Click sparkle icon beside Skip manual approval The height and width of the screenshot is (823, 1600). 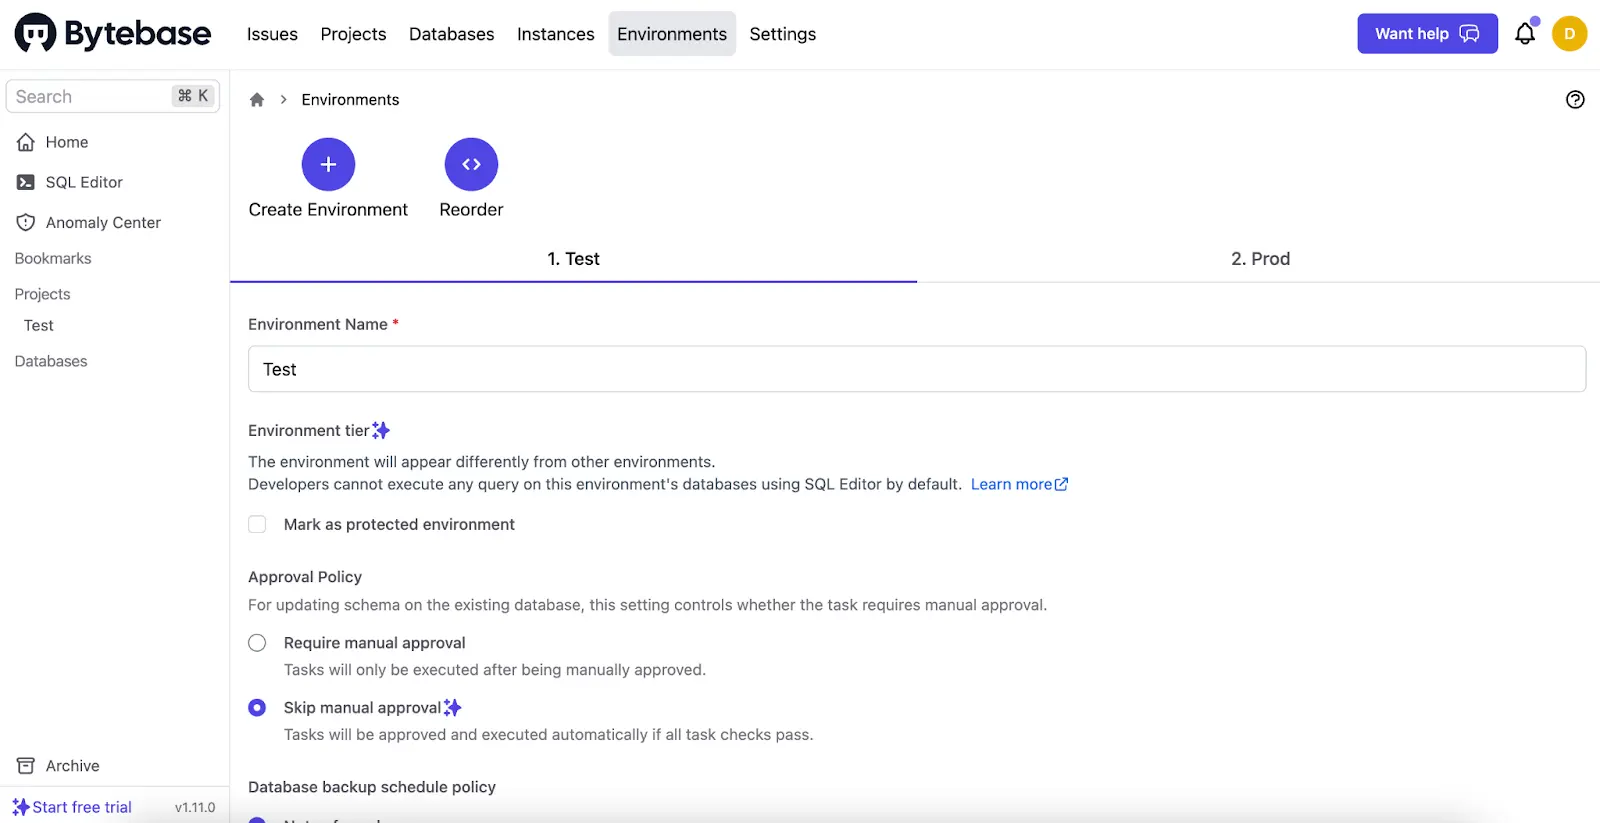point(452,708)
